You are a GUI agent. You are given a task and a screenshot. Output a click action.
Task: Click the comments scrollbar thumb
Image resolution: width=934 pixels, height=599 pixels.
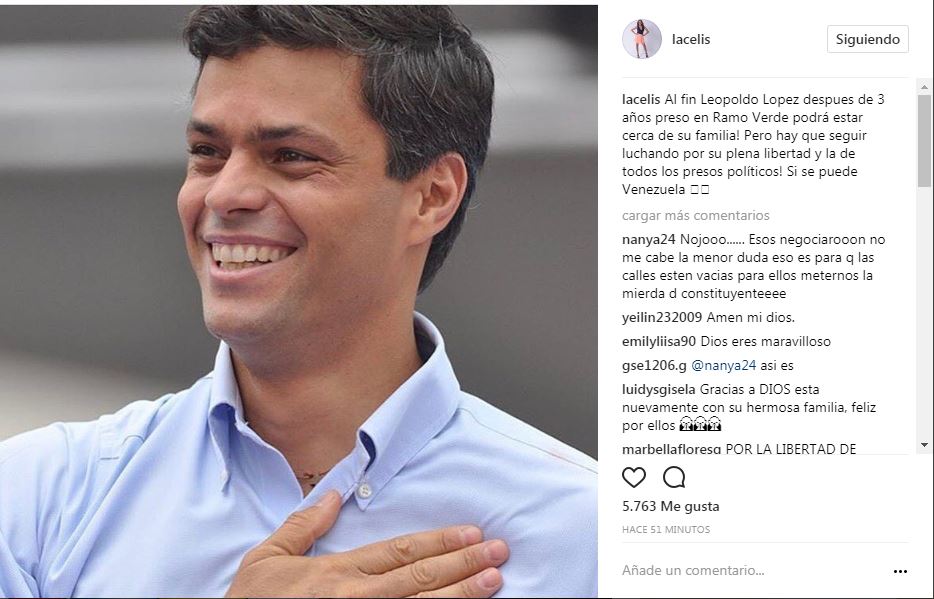924,141
